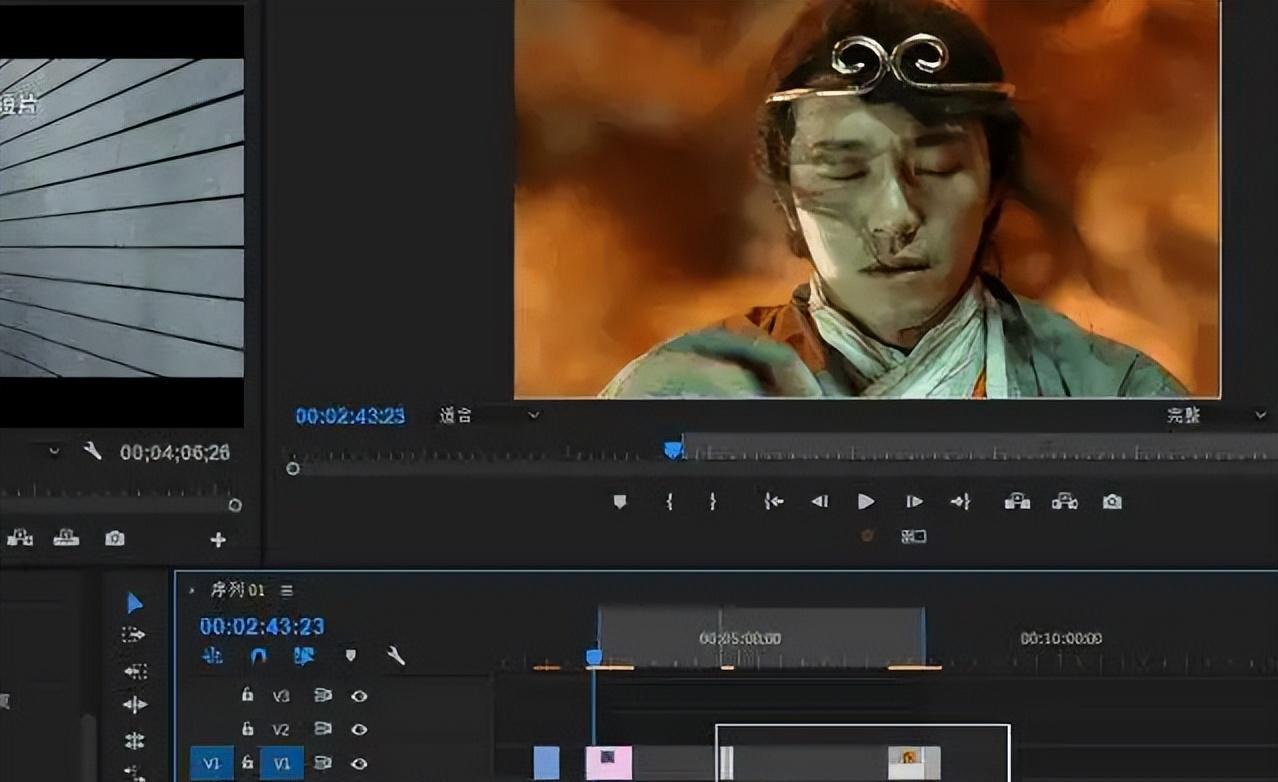This screenshot has width=1278, height=782.
Task: Export frame from Source monitor camera icon
Action: pos(115,539)
